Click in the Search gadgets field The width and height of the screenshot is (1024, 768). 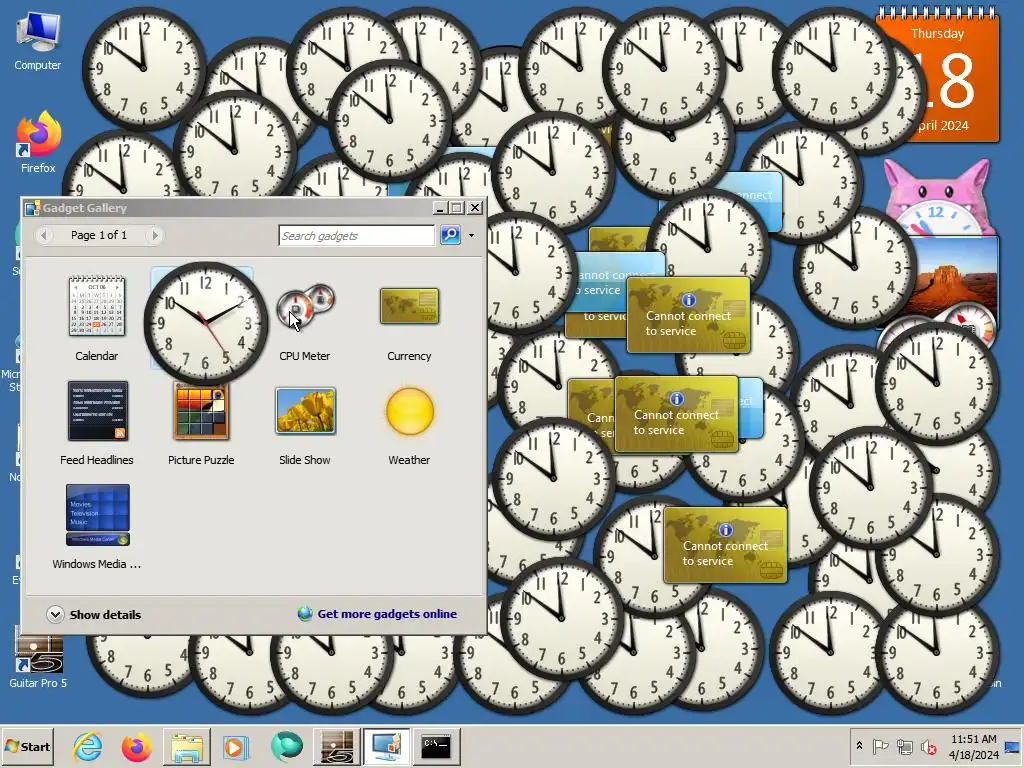click(x=357, y=235)
